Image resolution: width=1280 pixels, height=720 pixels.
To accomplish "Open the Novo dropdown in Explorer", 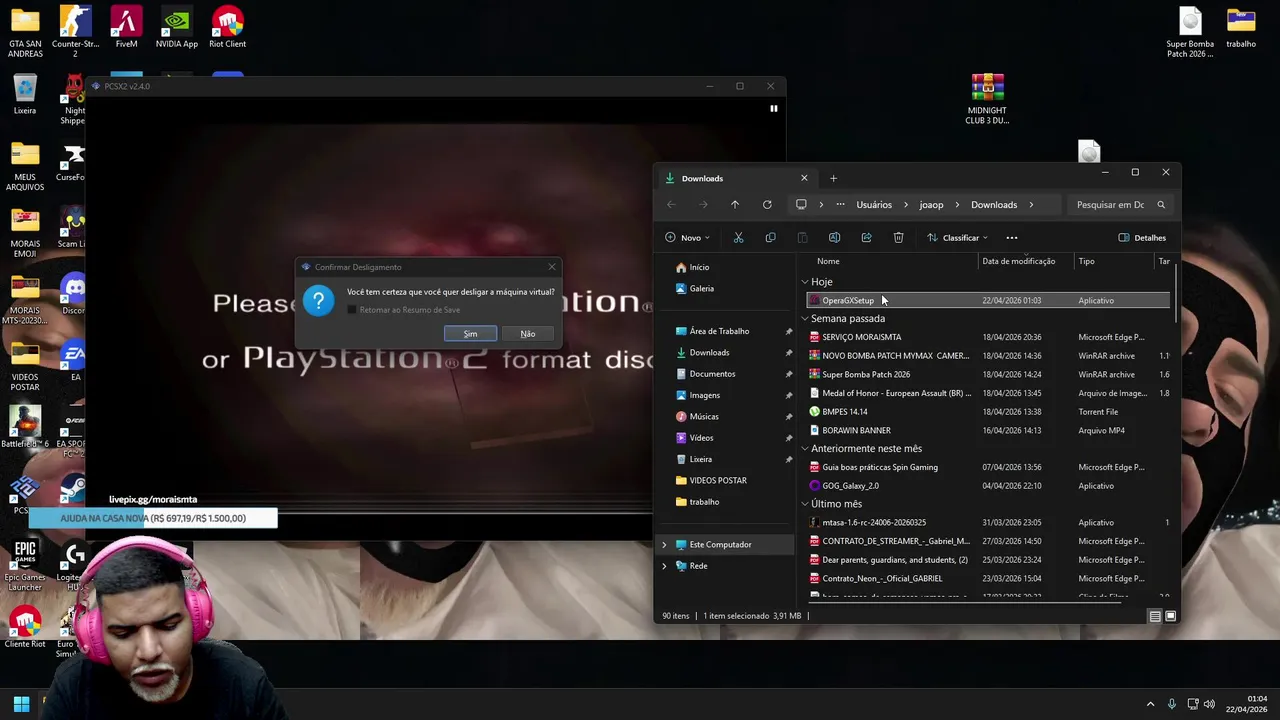I will click(687, 238).
